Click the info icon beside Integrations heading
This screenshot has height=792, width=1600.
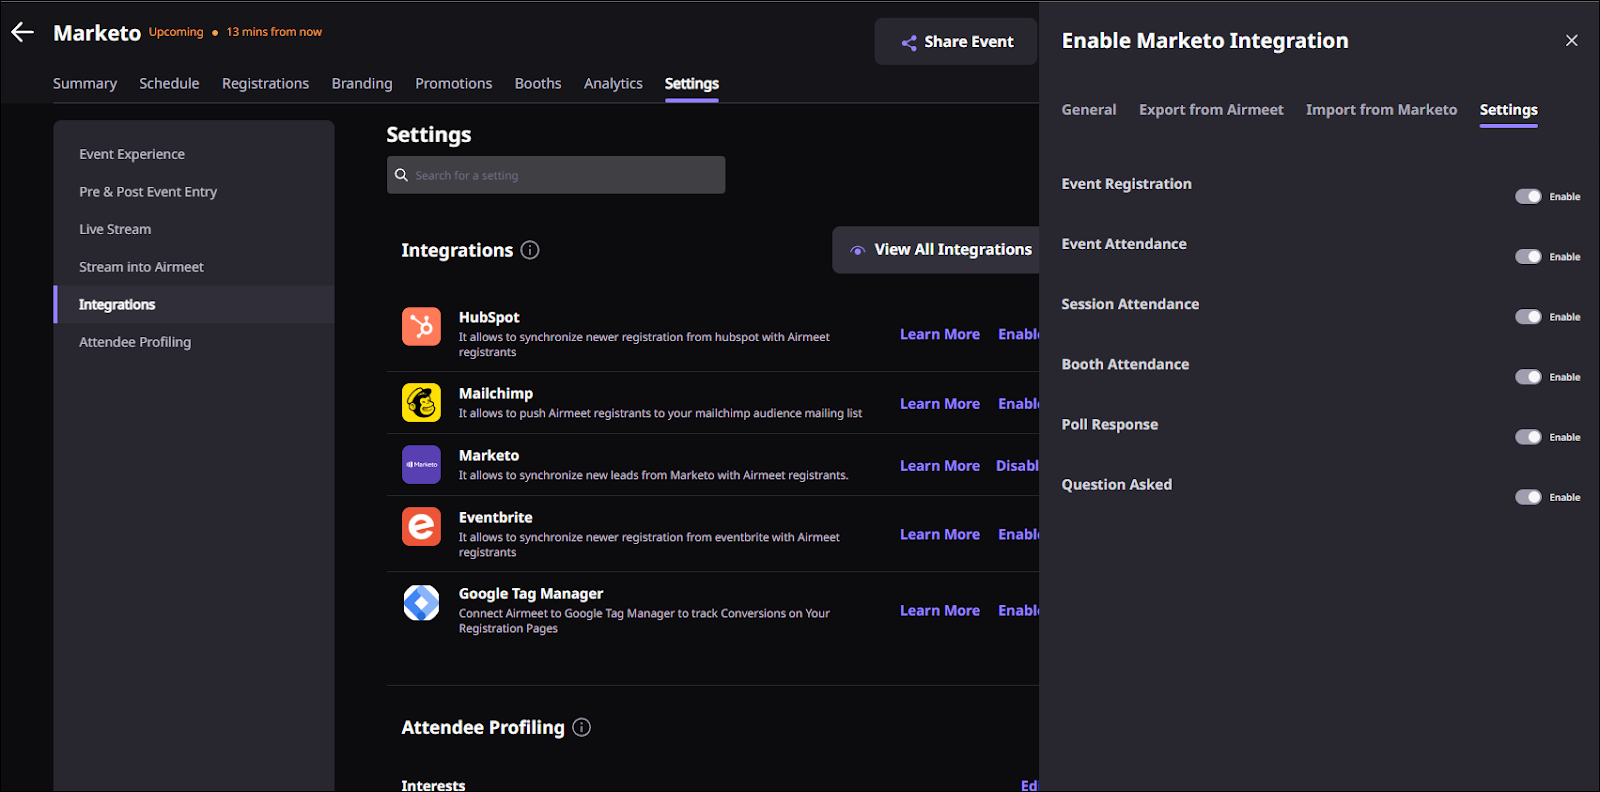point(530,250)
